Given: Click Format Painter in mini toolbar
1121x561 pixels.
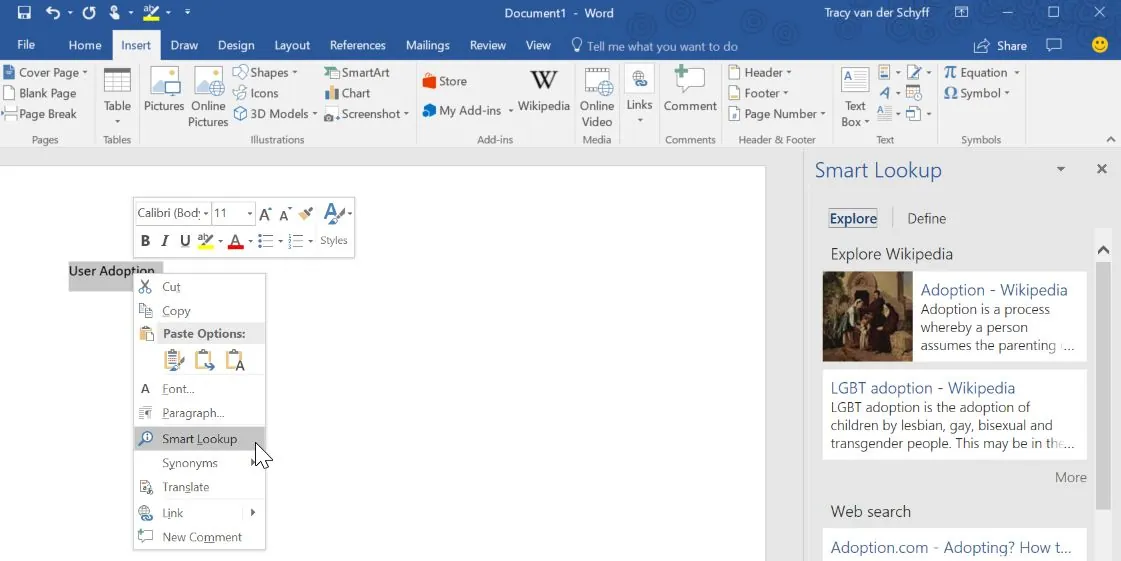Looking at the screenshot, I should click(306, 213).
